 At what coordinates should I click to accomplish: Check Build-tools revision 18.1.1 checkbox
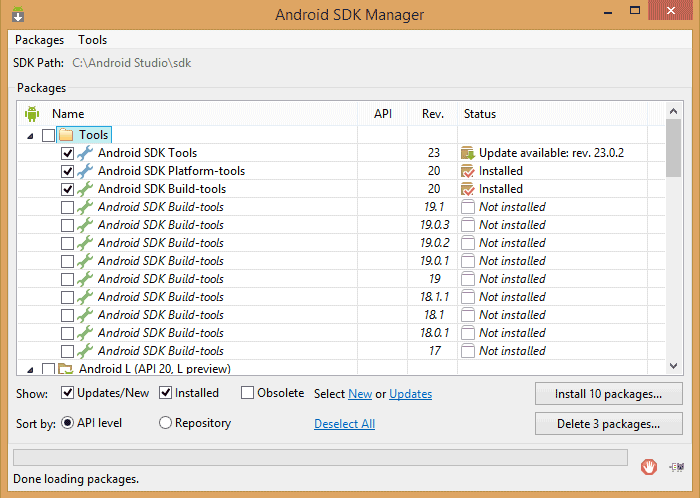(67, 297)
